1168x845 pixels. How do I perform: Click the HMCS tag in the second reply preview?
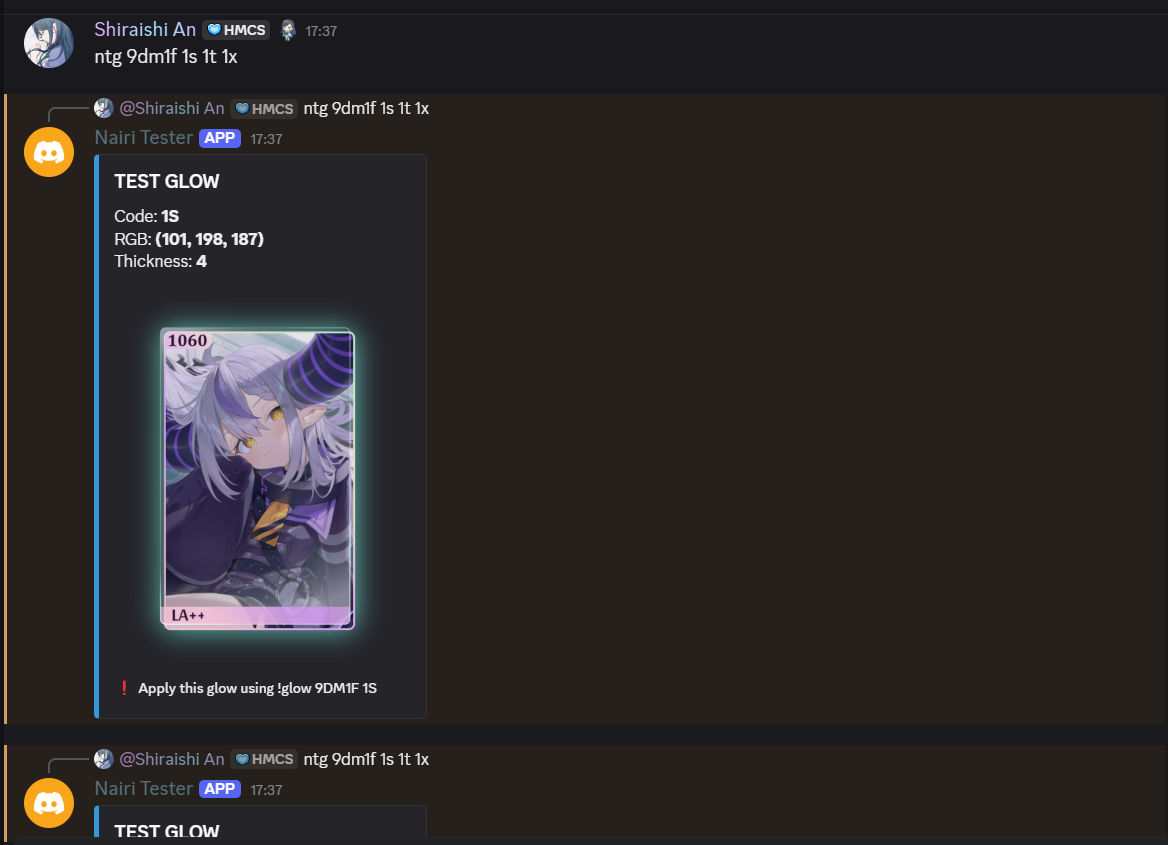(x=264, y=759)
